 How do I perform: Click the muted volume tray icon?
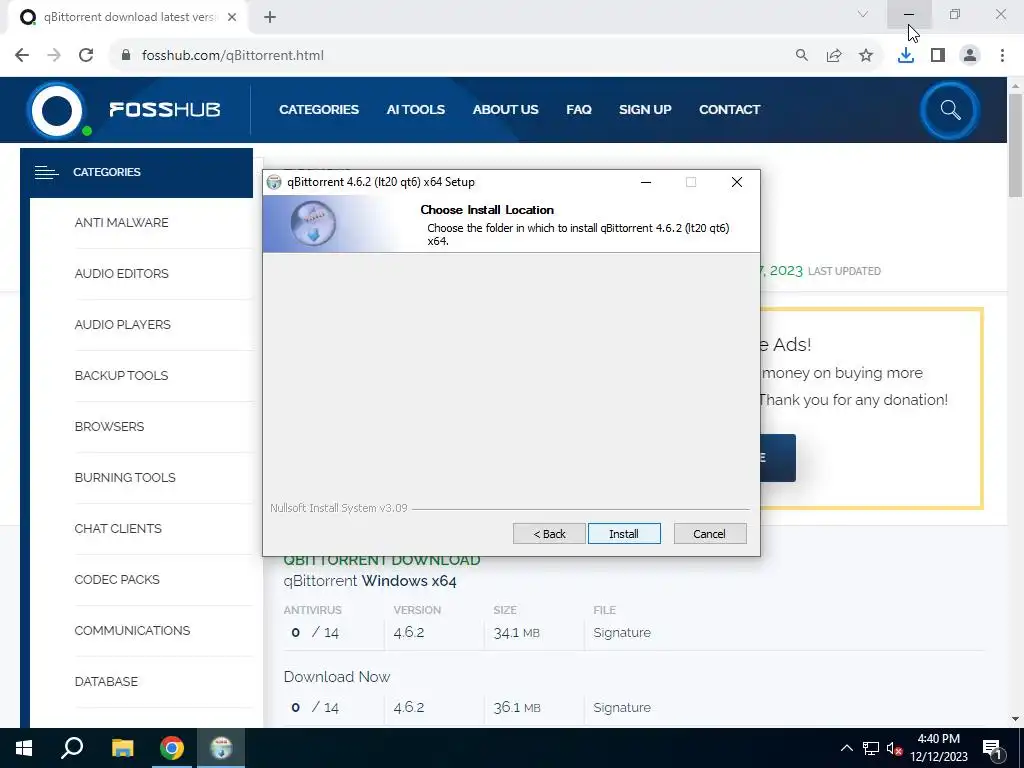pyautogui.click(x=895, y=748)
